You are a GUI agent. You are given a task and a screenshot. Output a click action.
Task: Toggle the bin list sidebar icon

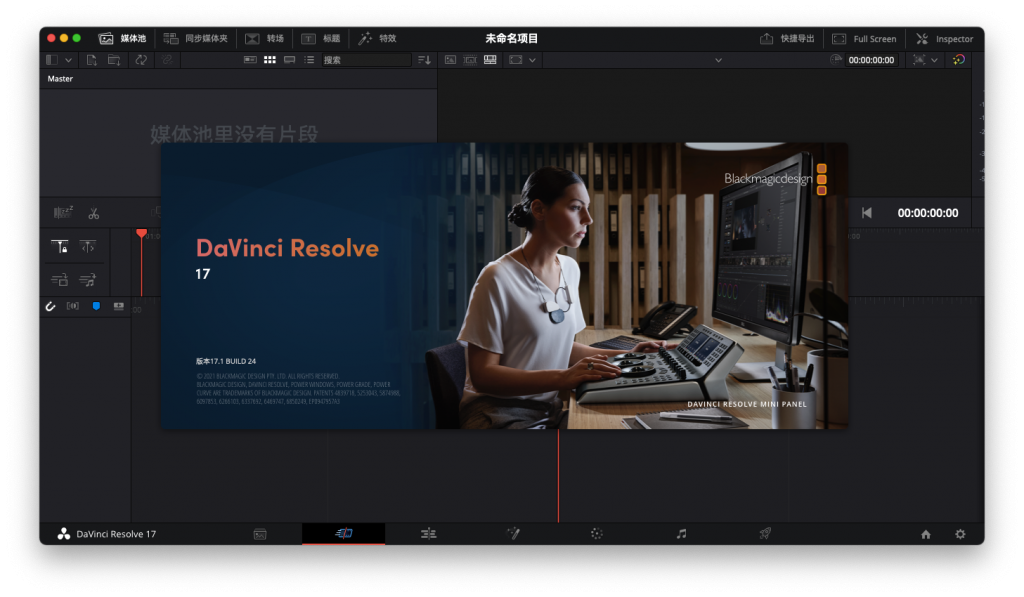(x=52, y=60)
